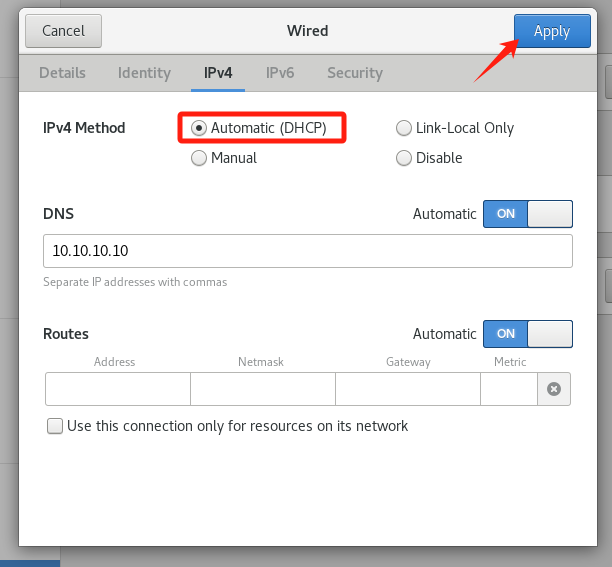Image resolution: width=612 pixels, height=567 pixels.
Task: Open the Security tab
Action: pyautogui.click(x=354, y=73)
